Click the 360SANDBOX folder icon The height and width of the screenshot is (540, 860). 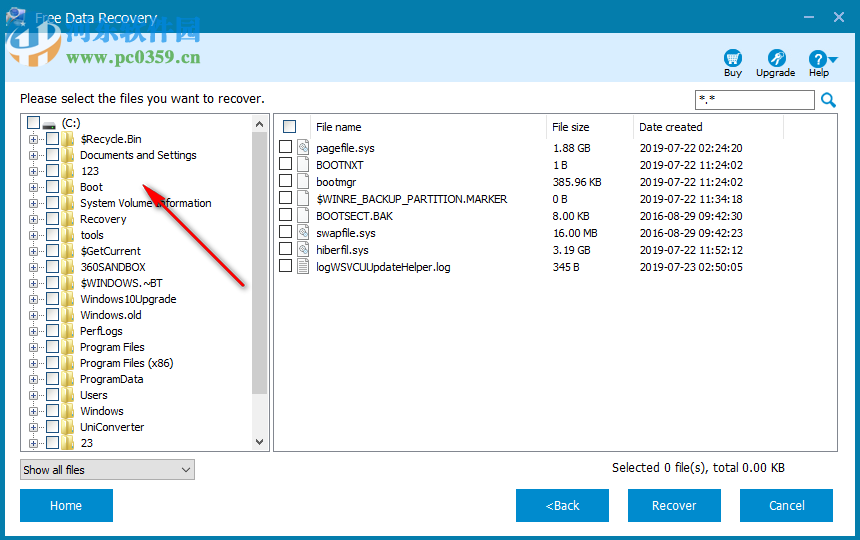coord(67,267)
